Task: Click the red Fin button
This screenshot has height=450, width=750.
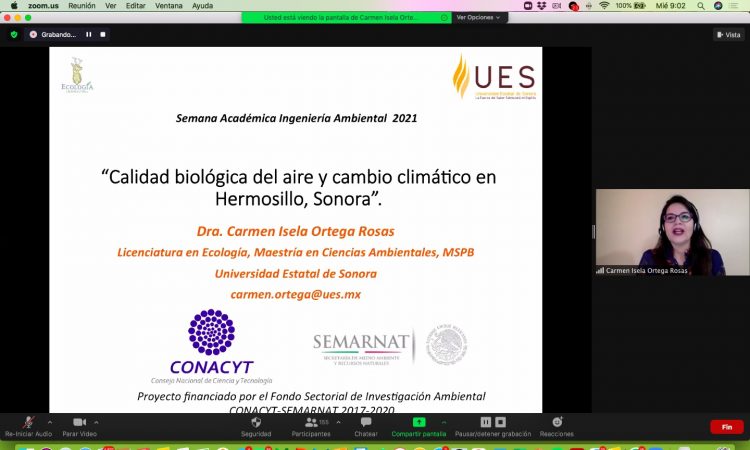Action: 727,427
